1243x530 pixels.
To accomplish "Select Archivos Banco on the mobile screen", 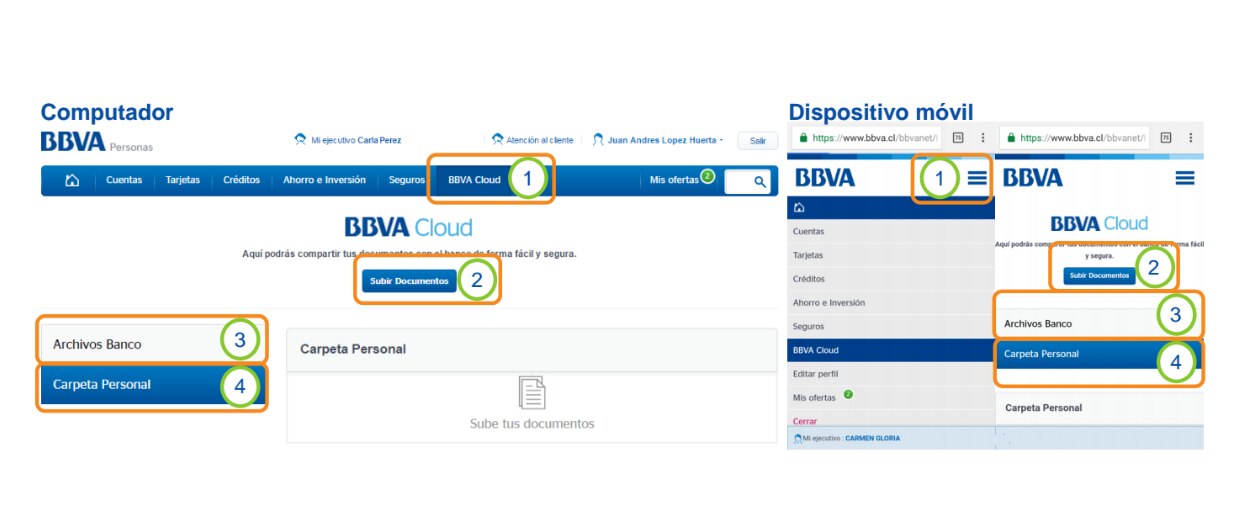I will click(1099, 323).
